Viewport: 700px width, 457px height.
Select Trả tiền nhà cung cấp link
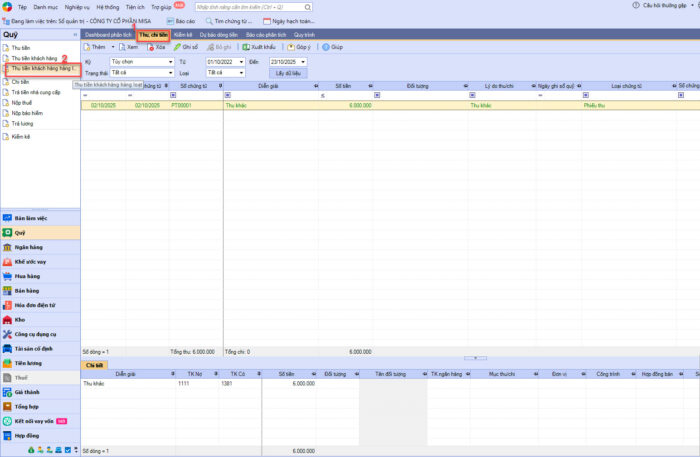click(37, 92)
